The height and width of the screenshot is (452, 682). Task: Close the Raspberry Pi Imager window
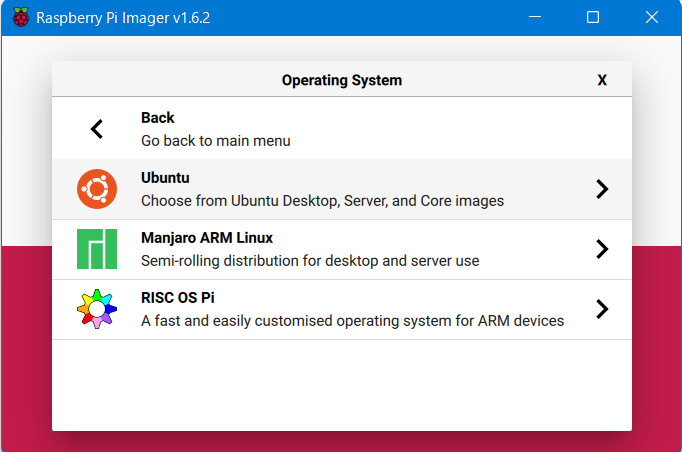click(651, 17)
